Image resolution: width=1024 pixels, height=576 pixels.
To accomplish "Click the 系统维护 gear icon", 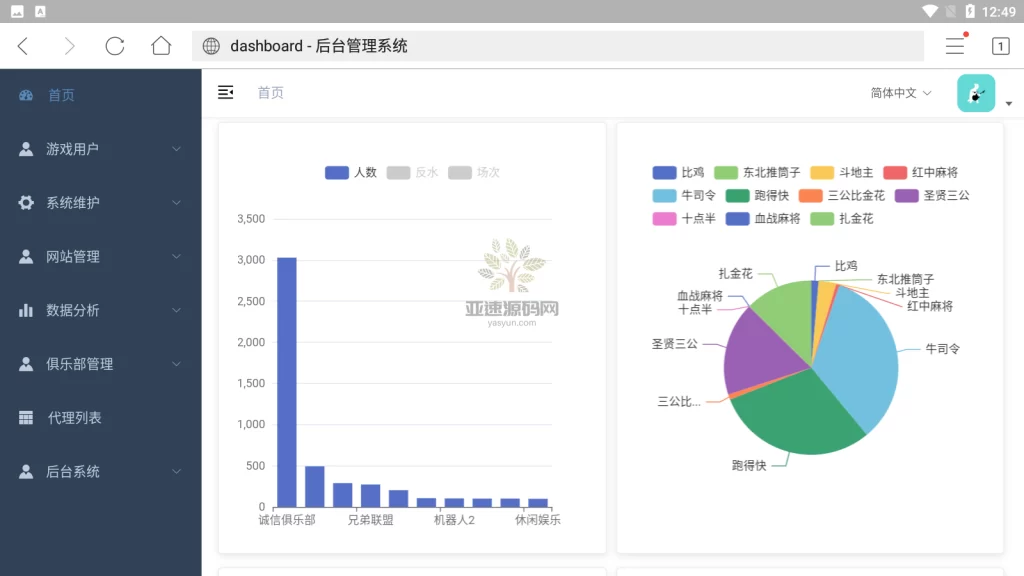I will tap(24, 202).
